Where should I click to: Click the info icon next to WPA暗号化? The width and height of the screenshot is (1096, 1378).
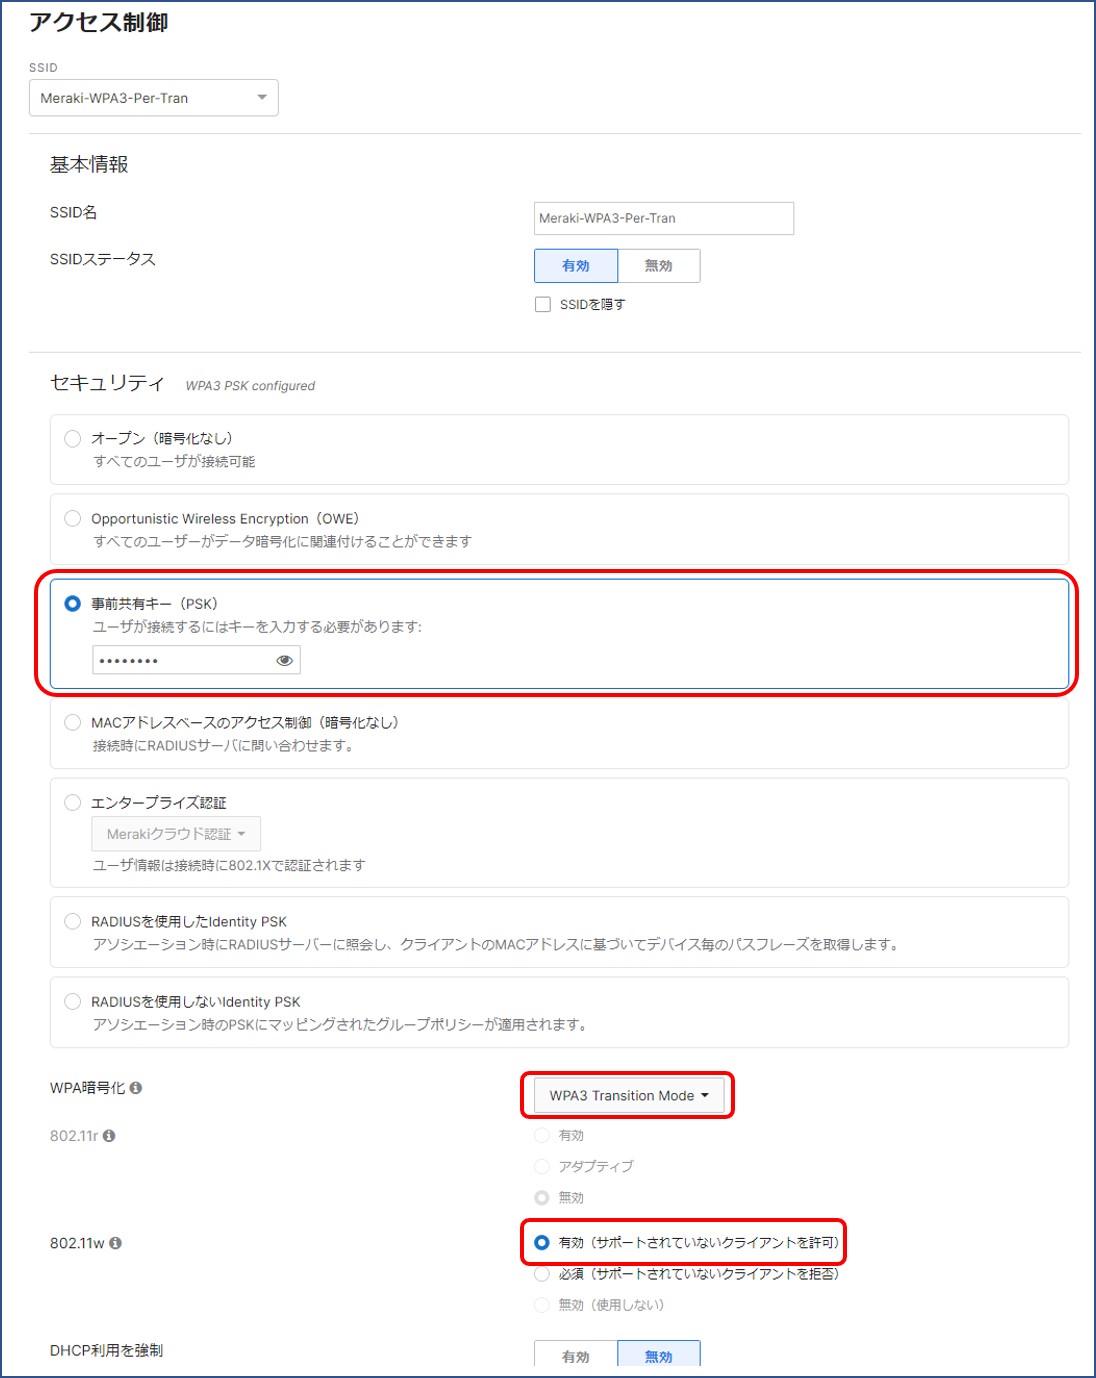pyautogui.click(x=136, y=1088)
